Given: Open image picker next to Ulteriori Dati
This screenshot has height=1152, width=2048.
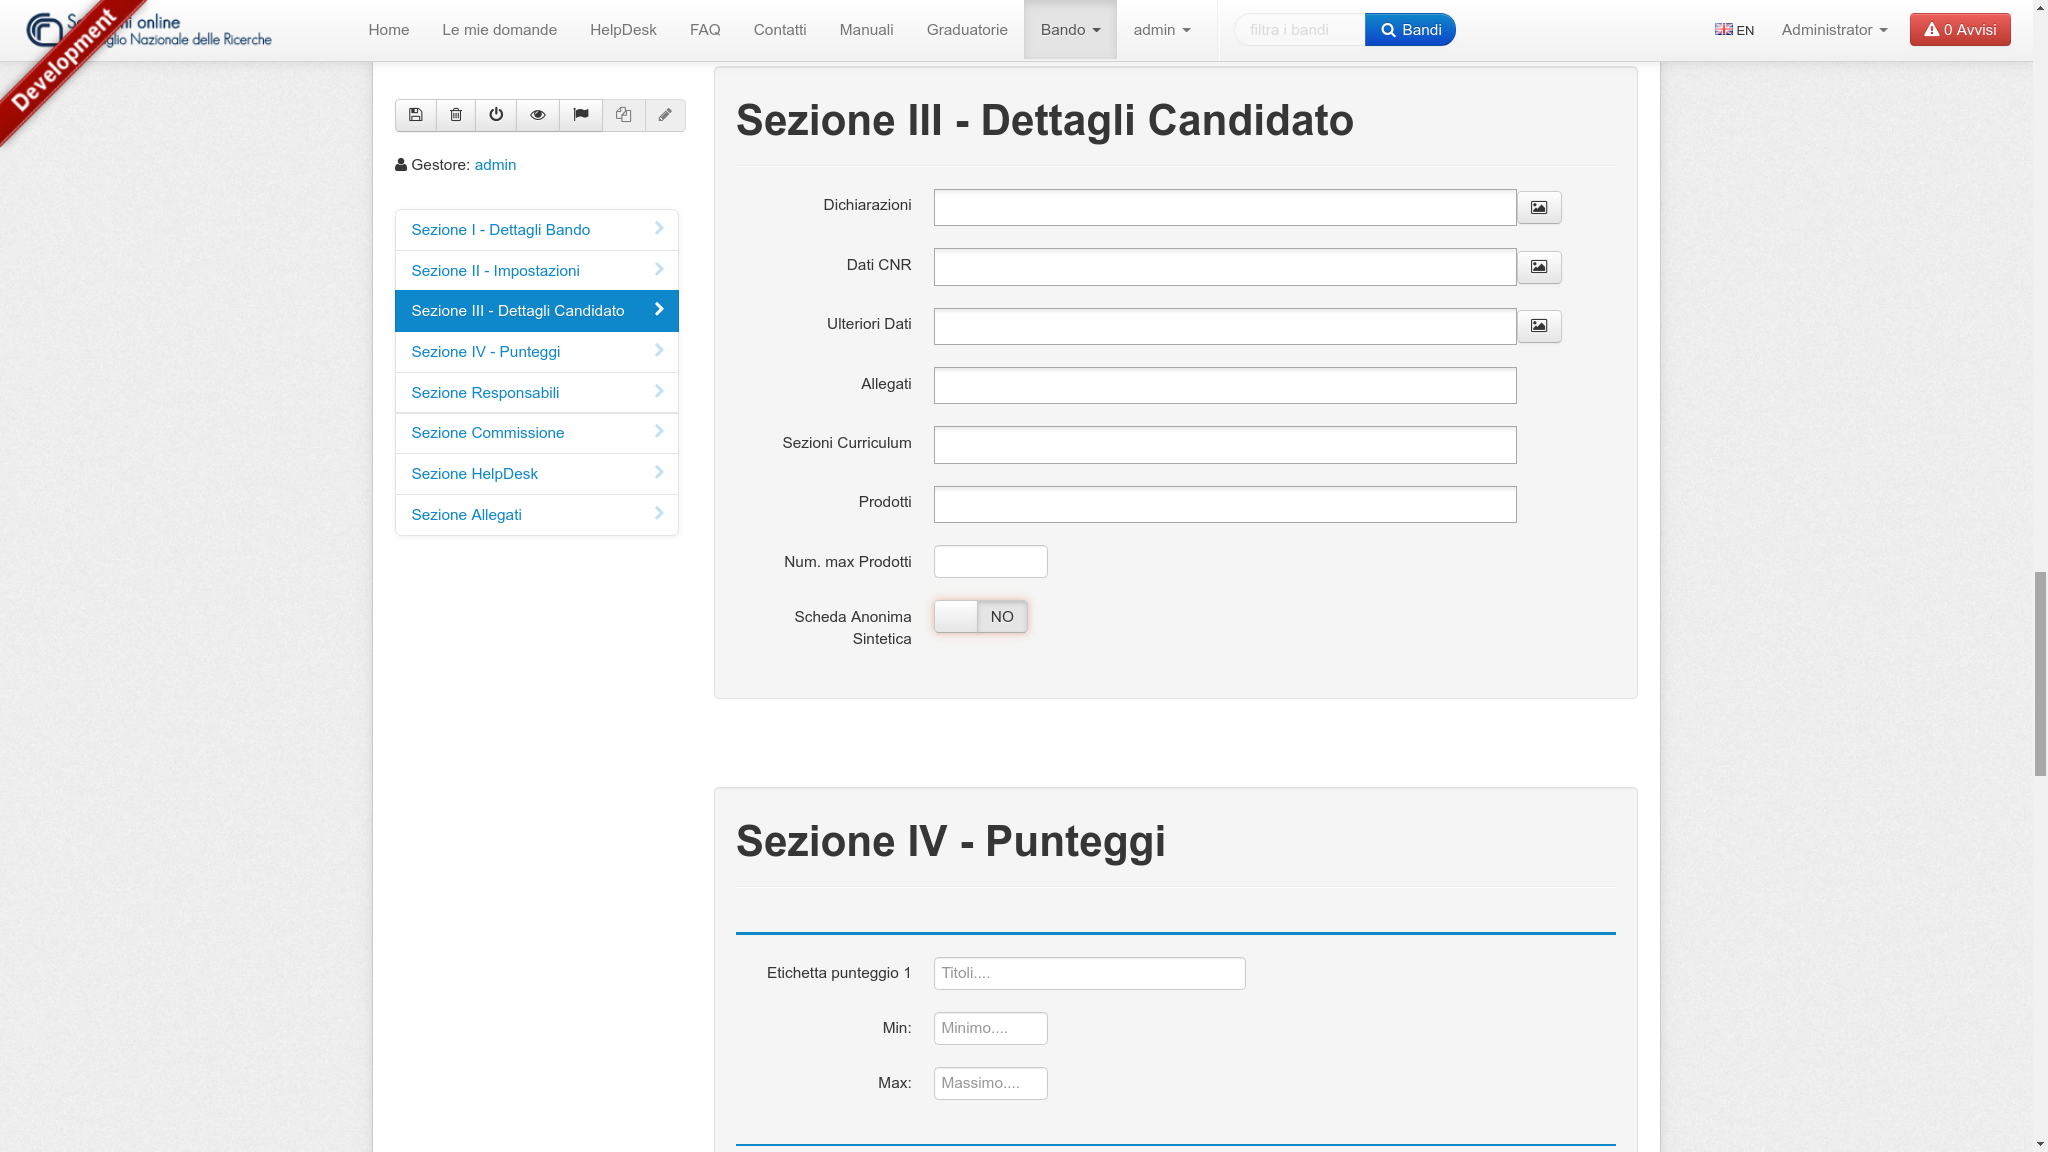Looking at the screenshot, I should [x=1539, y=326].
